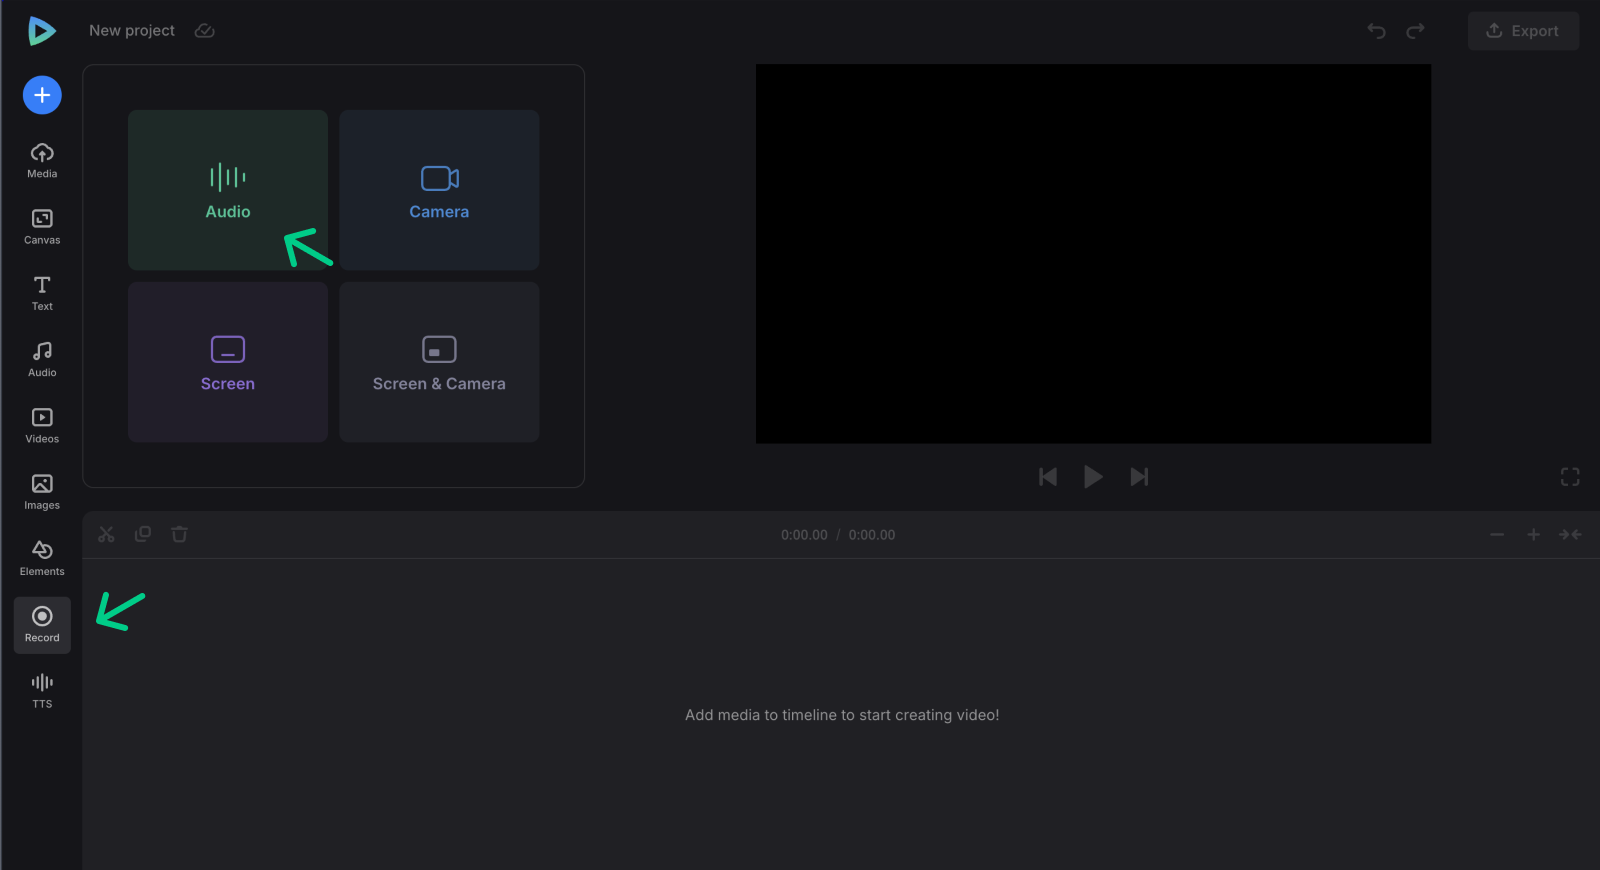Undo the last action
This screenshot has width=1600, height=870.
click(x=1377, y=31)
